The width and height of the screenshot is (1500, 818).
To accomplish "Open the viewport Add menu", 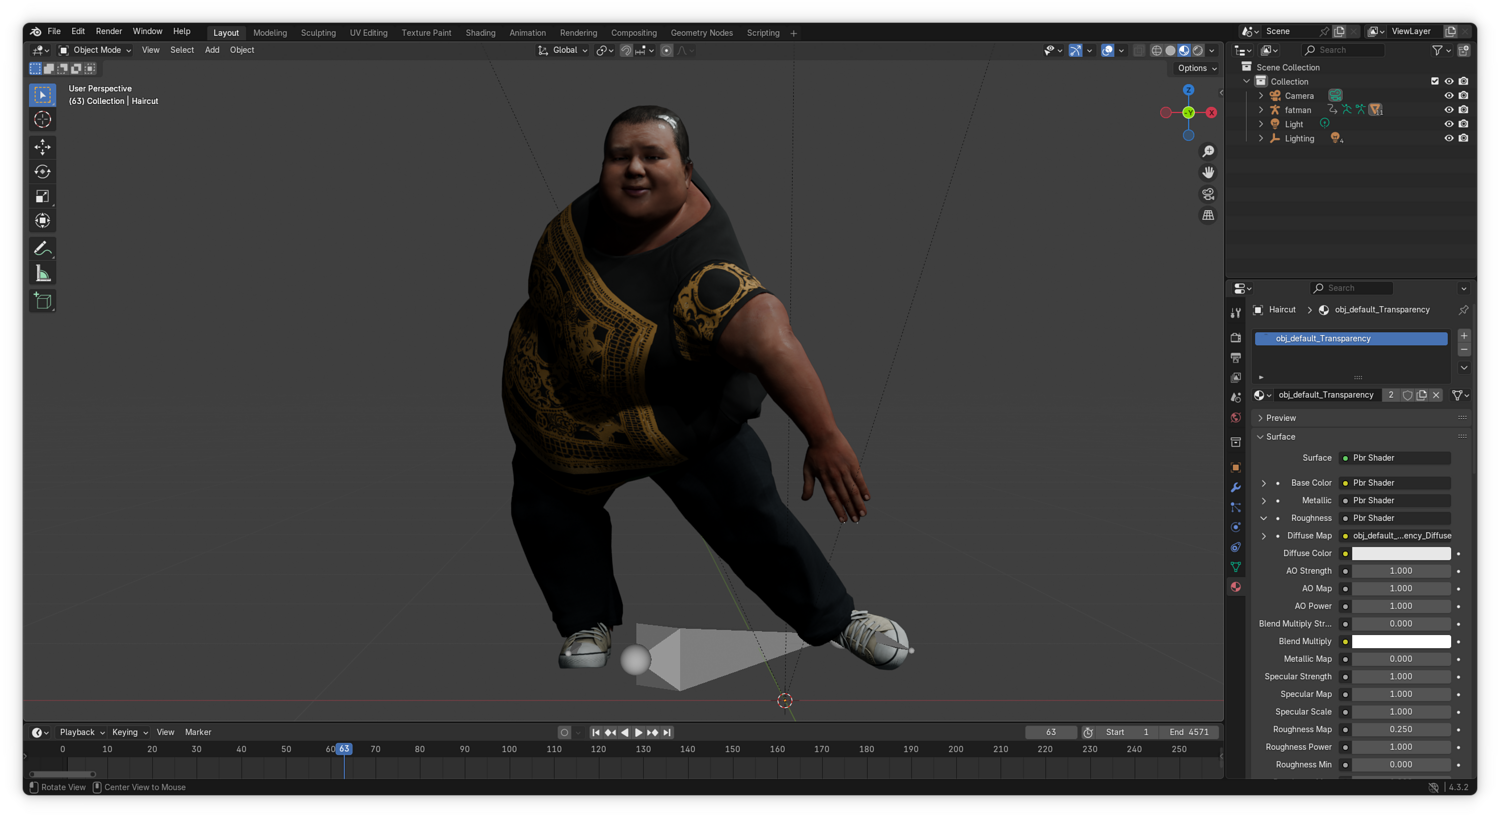I will pos(212,50).
